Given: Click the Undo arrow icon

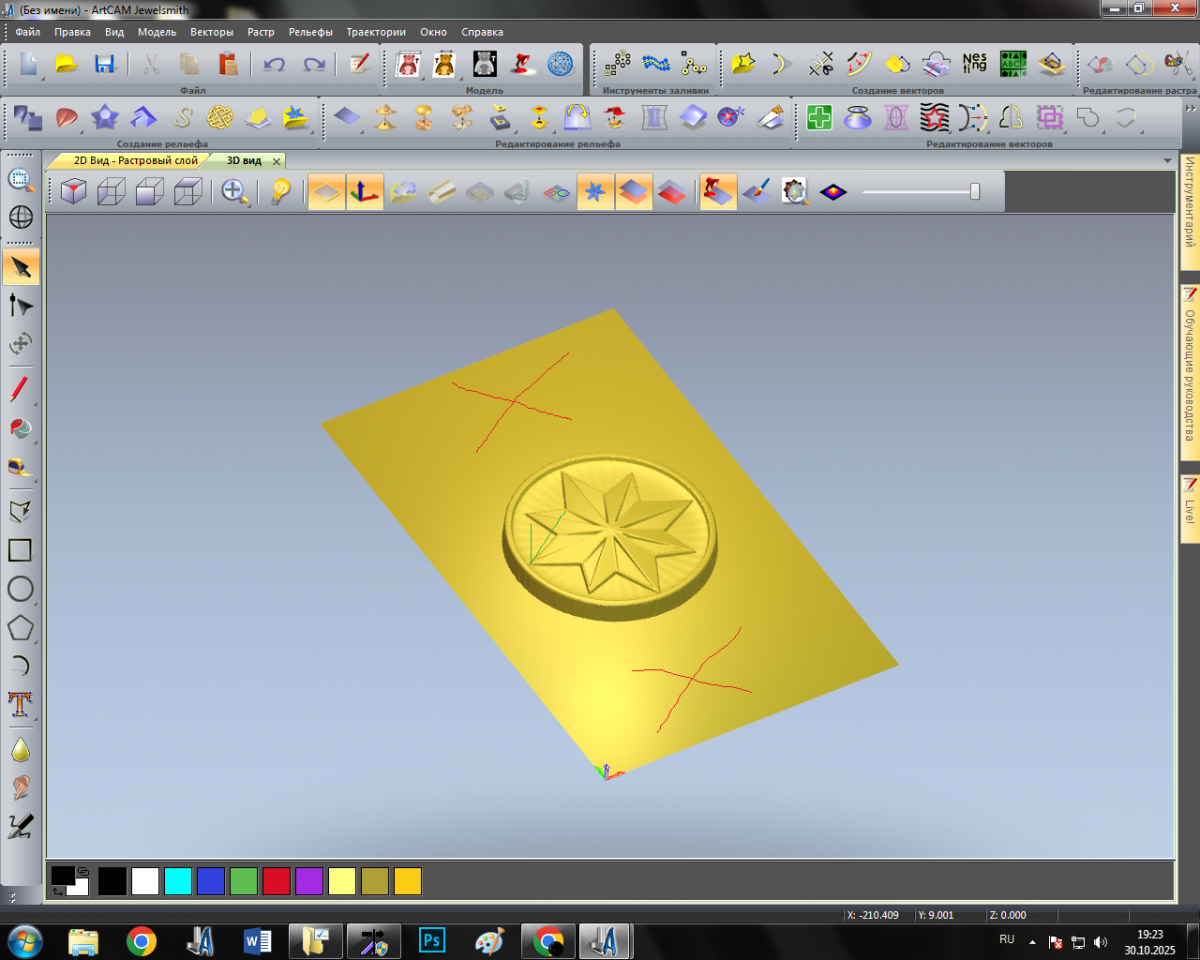Looking at the screenshot, I should [x=273, y=65].
